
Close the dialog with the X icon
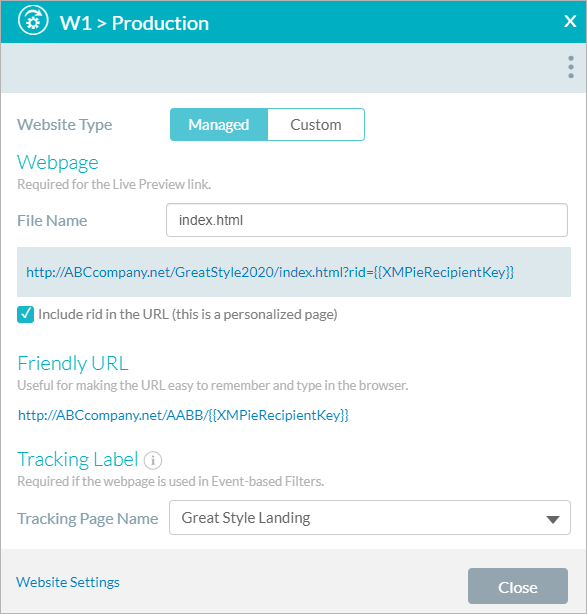point(570,21)
